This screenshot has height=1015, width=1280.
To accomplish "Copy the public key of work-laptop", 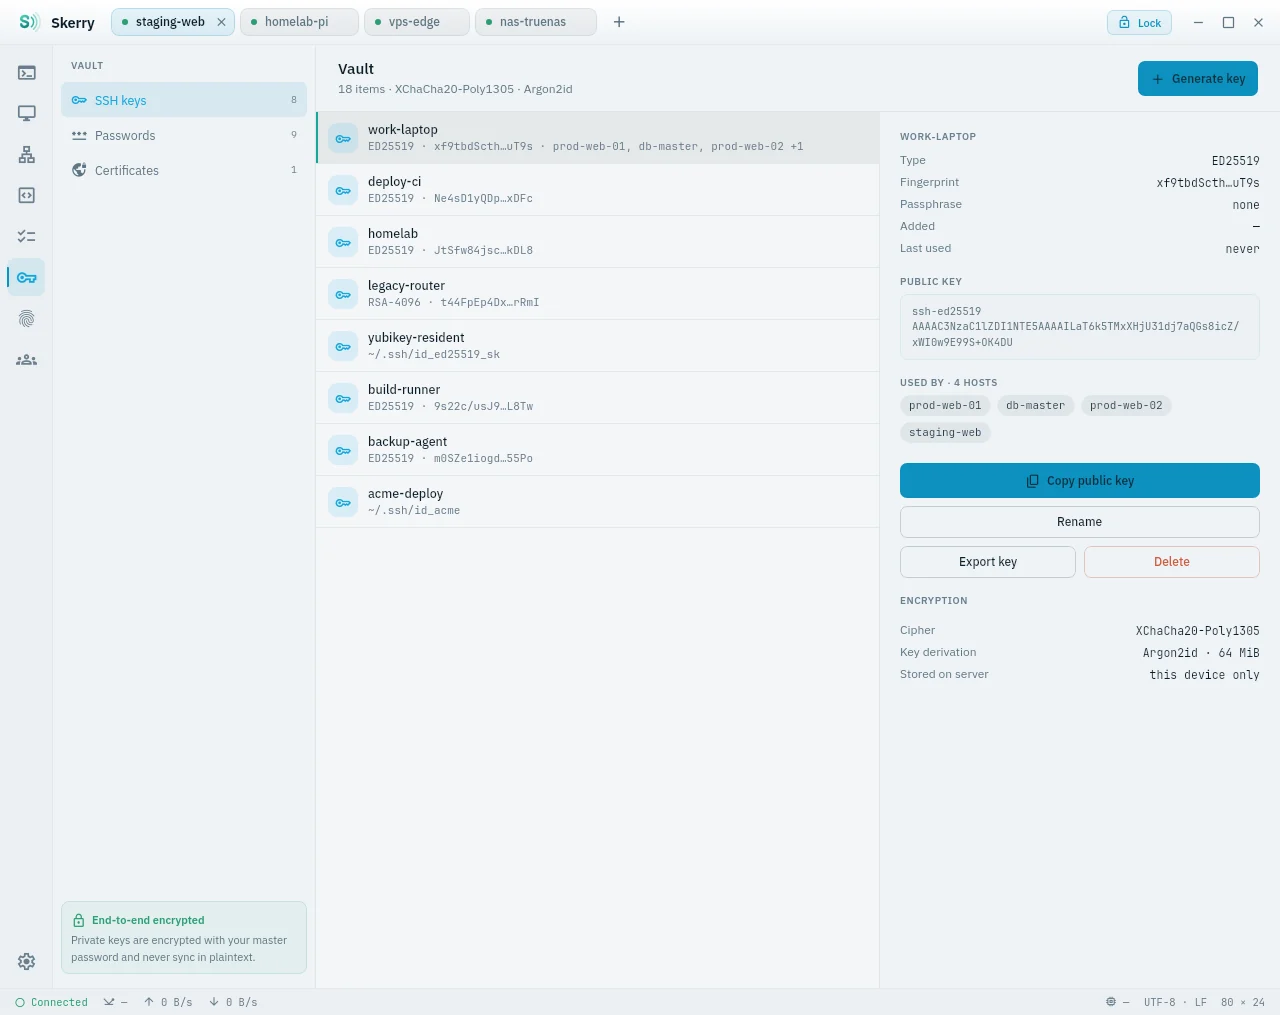I will click(x=1080, y=481).
